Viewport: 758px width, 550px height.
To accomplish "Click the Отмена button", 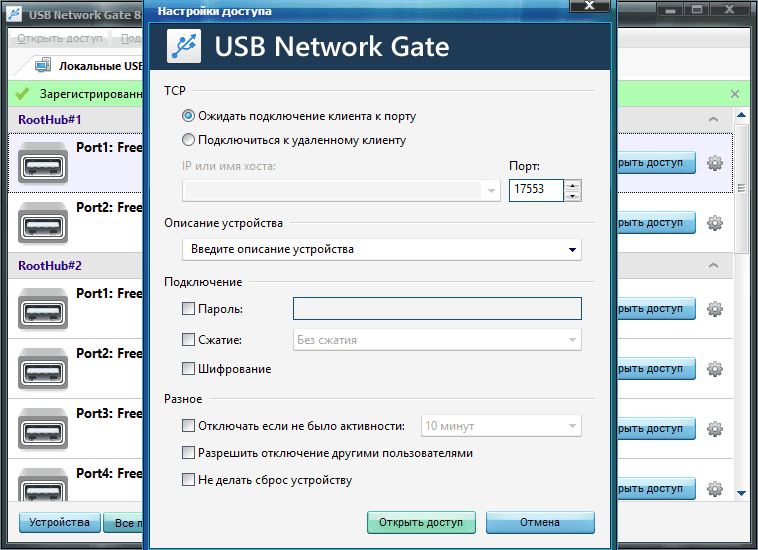I will [x=540, y=522].
